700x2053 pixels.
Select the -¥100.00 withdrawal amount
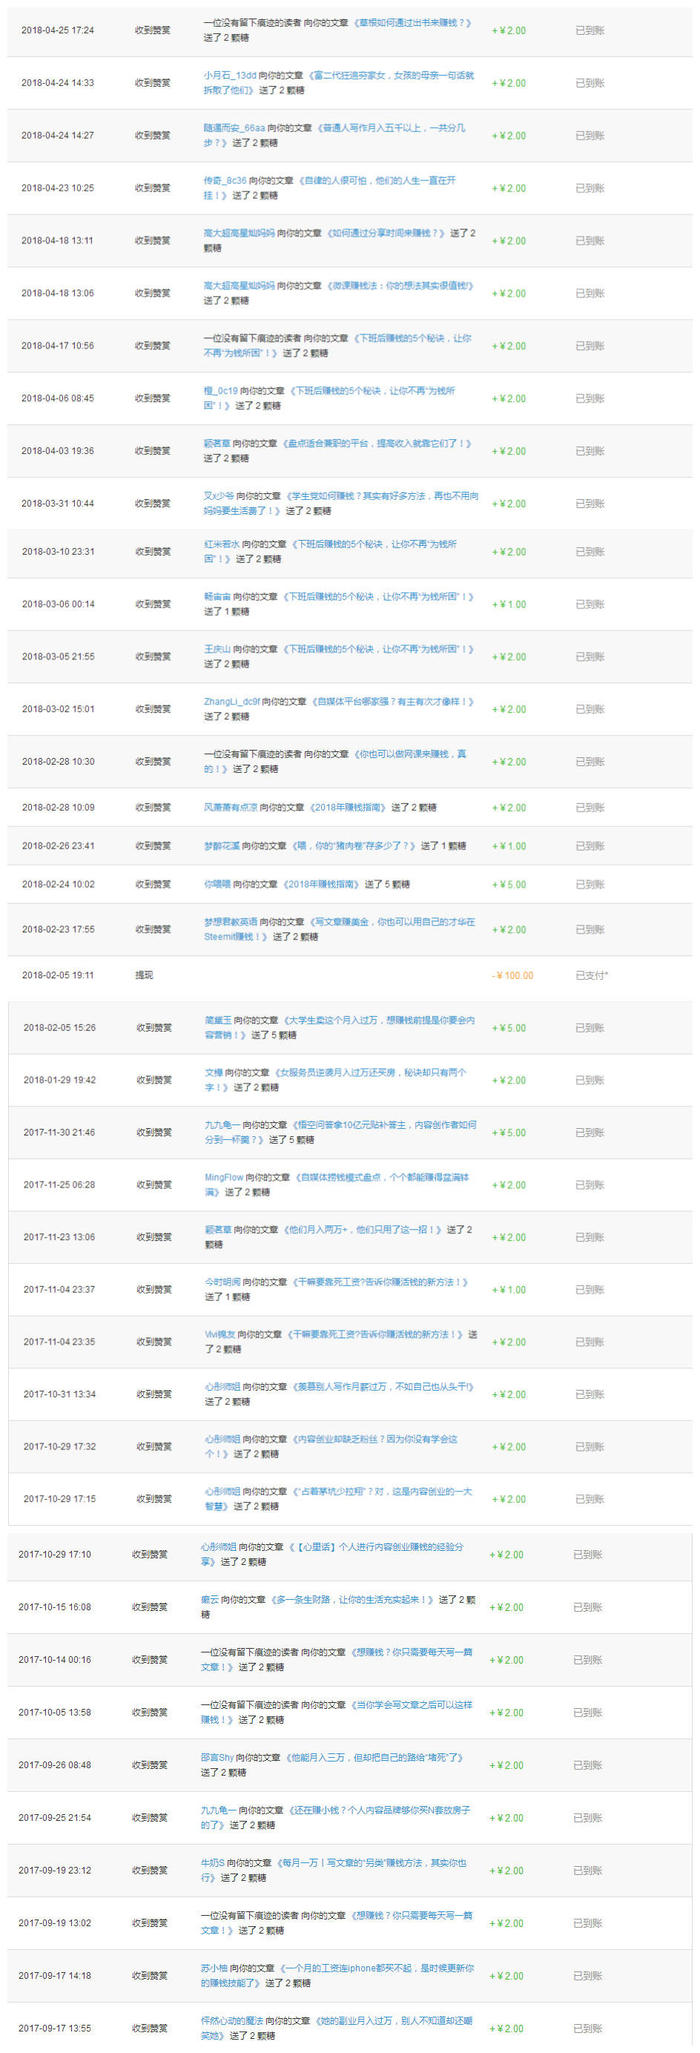513,975
